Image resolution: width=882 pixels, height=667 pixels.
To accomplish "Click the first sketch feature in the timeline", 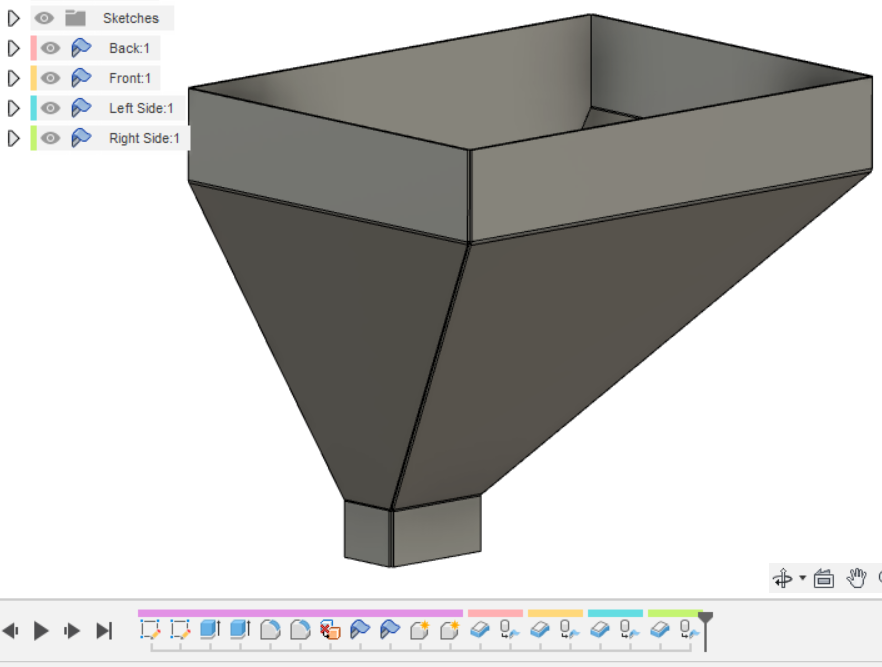I will coord(149,630).
